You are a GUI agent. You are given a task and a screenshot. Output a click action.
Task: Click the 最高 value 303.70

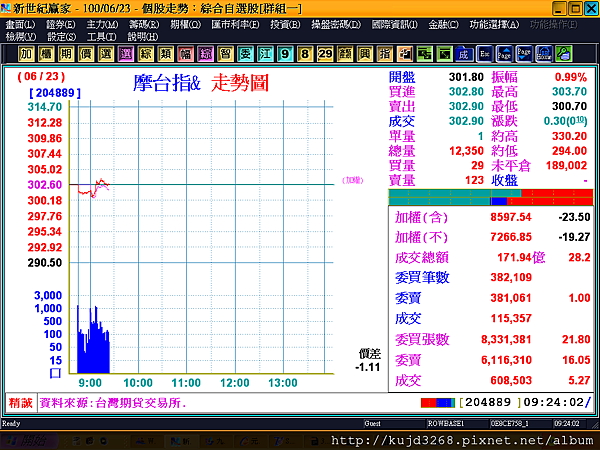click(569, 91)
